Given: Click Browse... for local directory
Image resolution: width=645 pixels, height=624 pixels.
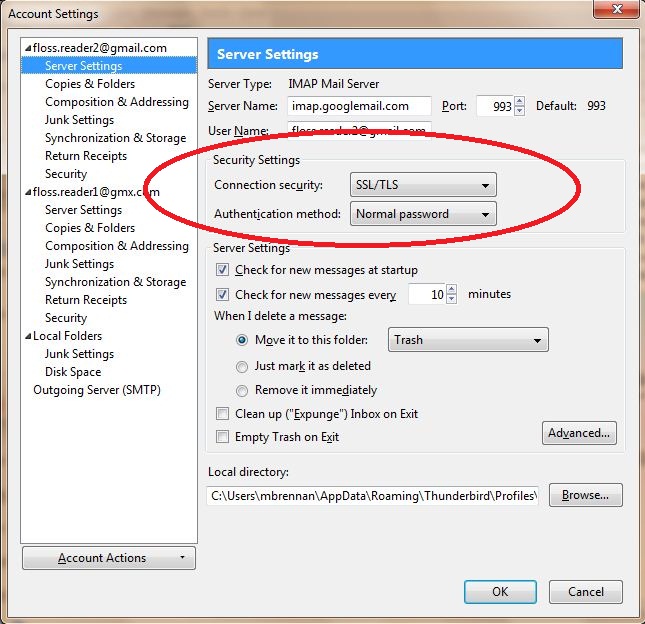Looking at the screenshot, I should 585,496.
